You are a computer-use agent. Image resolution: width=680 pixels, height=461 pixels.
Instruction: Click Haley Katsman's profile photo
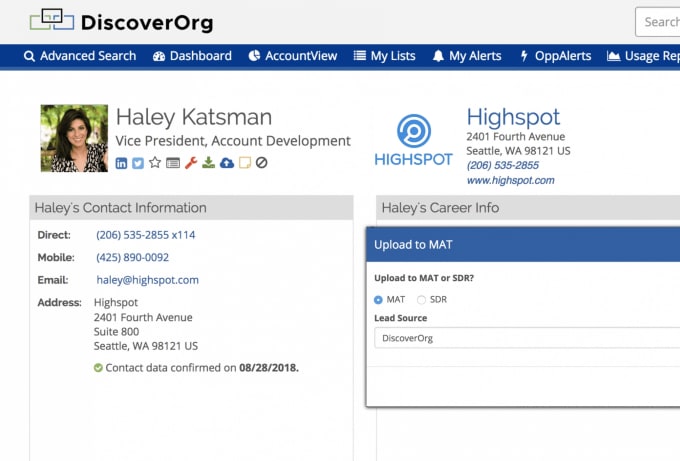(74, 138)
